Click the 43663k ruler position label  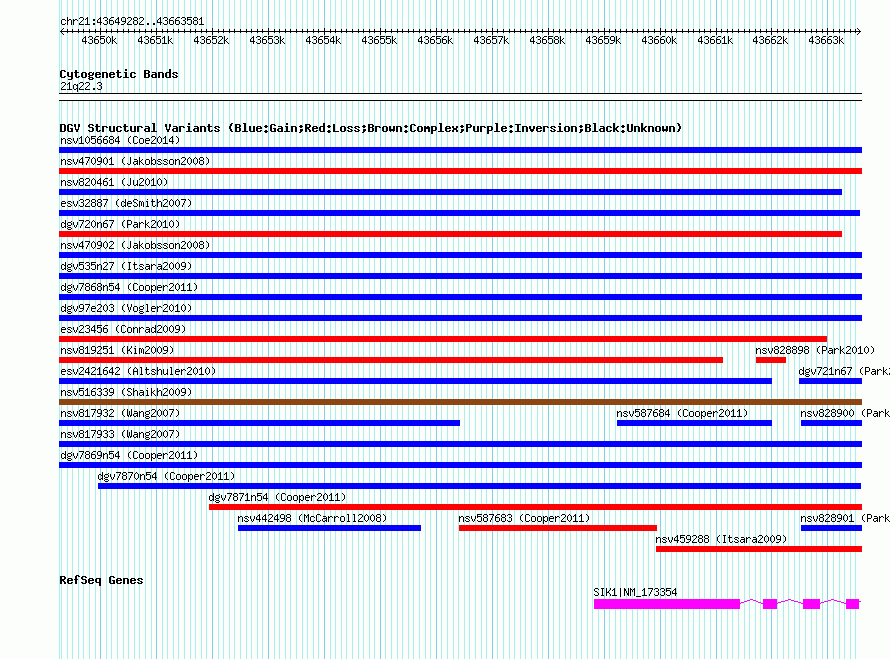[826, 40]
